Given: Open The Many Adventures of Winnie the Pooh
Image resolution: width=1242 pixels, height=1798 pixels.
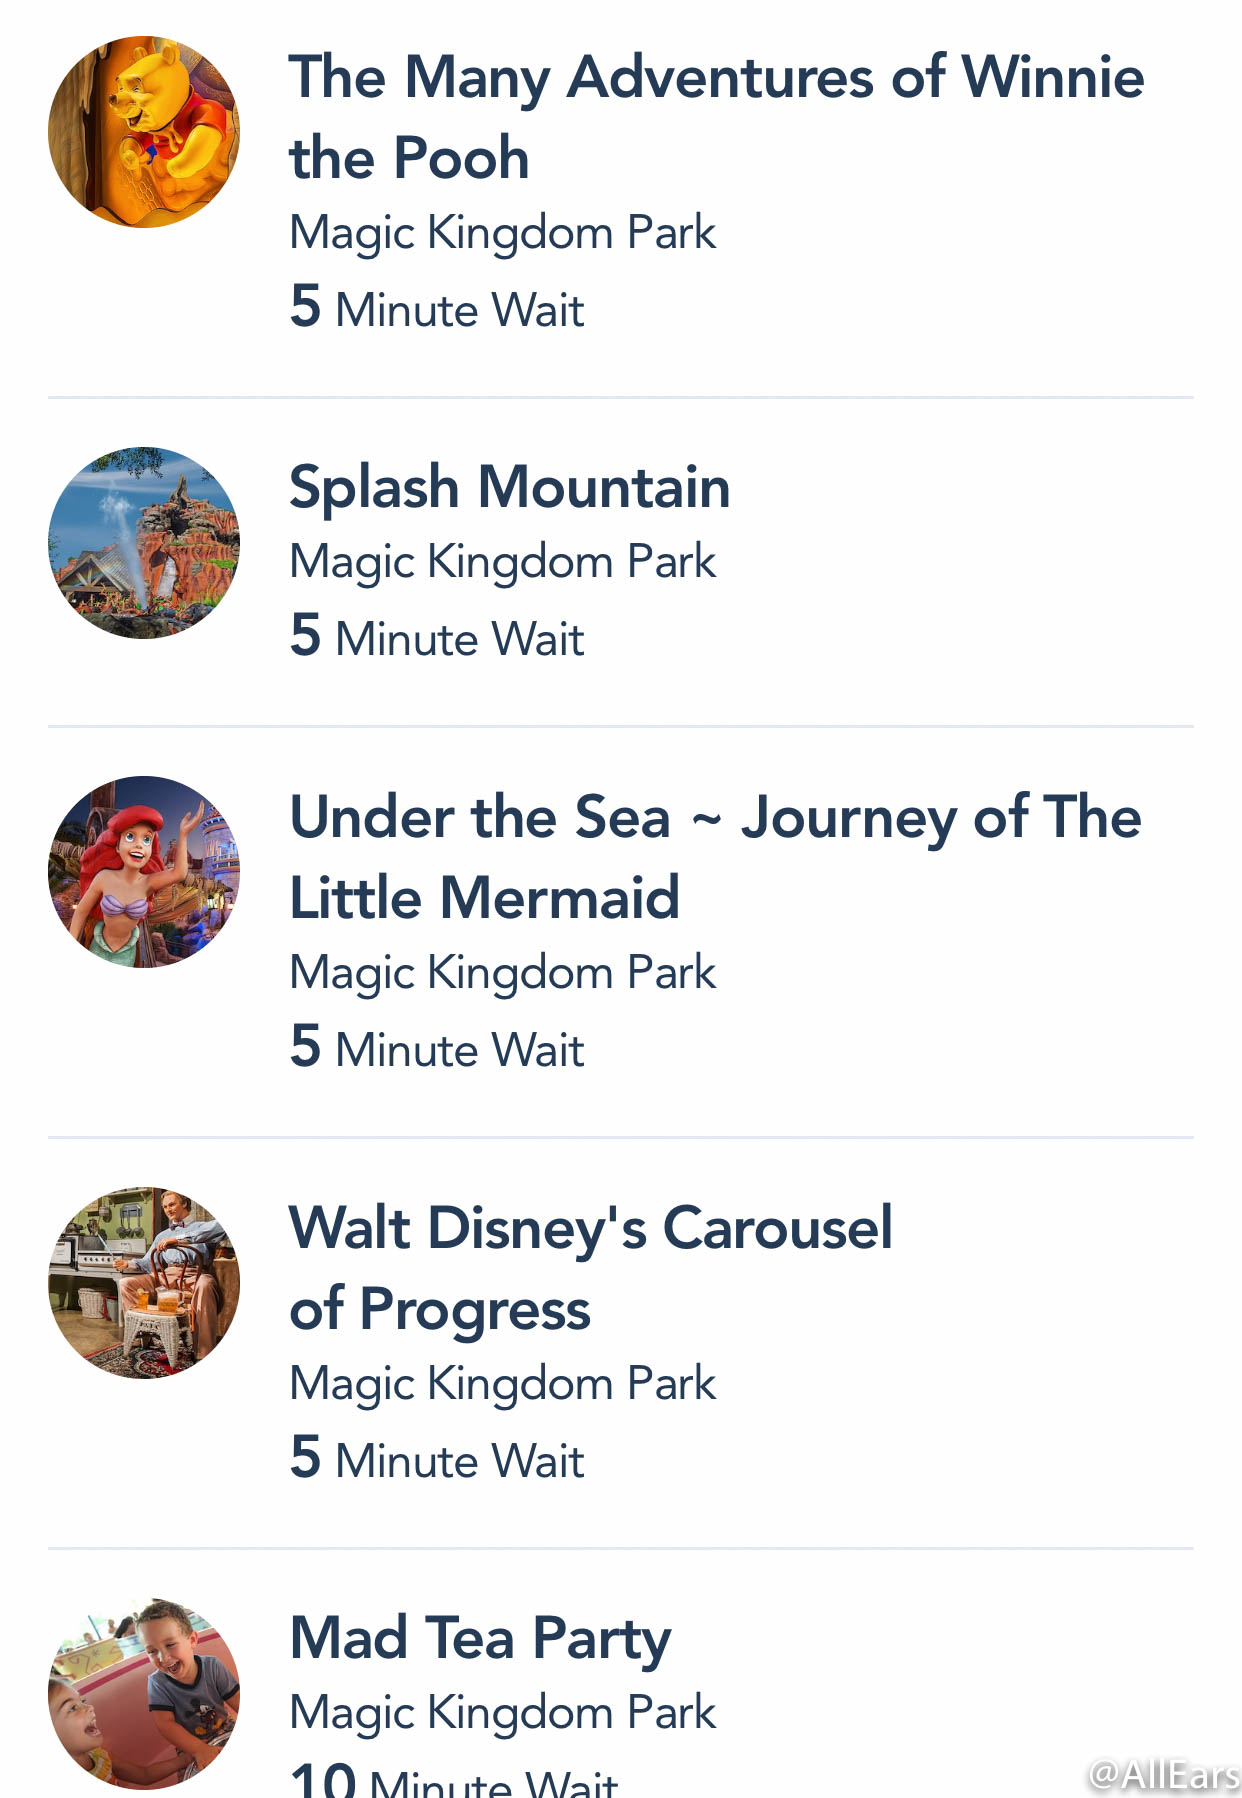Looking at the screenshot, I should [716, 117].
